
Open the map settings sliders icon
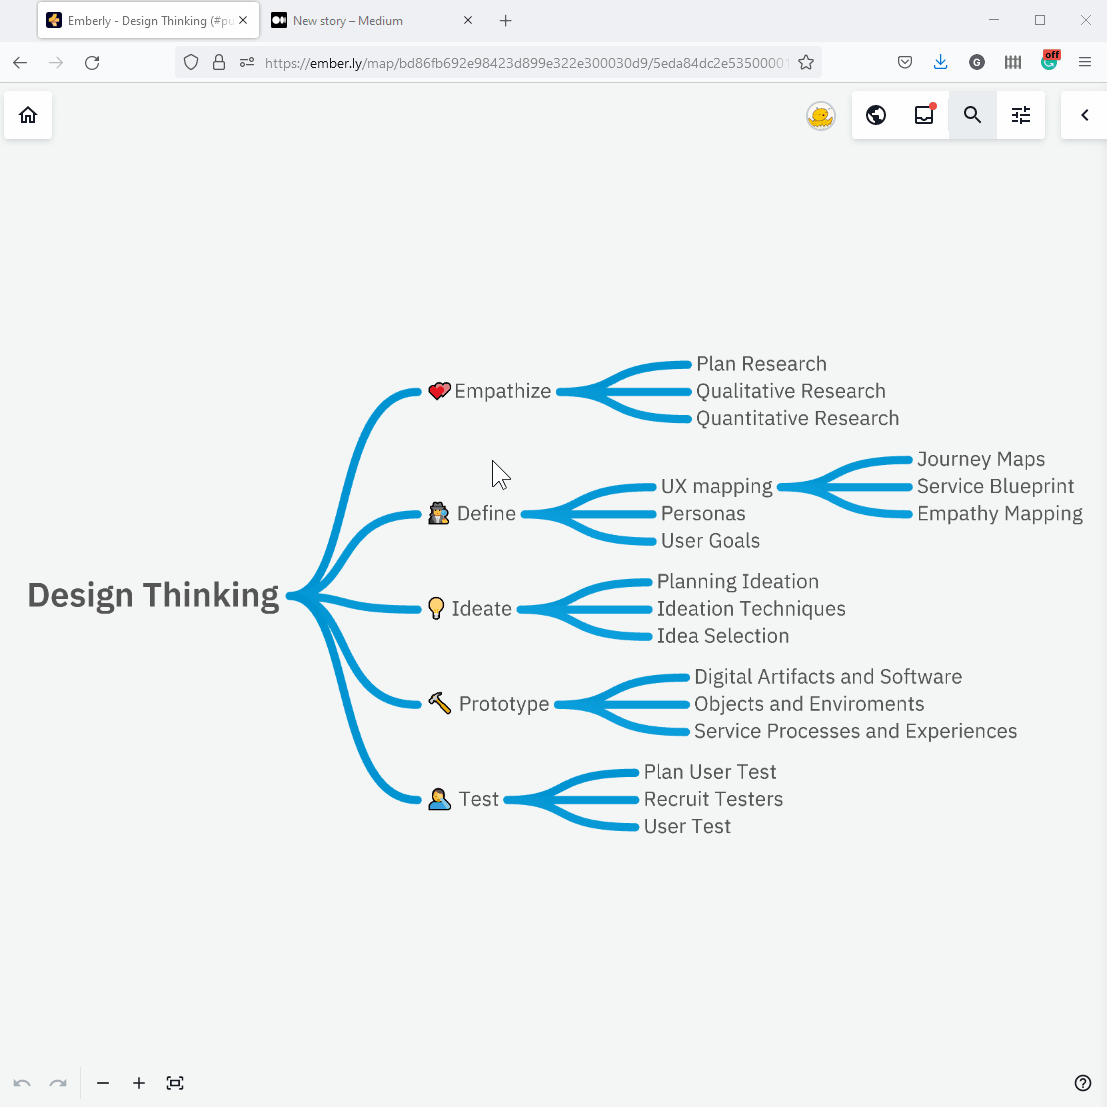pyautogui.click(x=1020, y=115)
